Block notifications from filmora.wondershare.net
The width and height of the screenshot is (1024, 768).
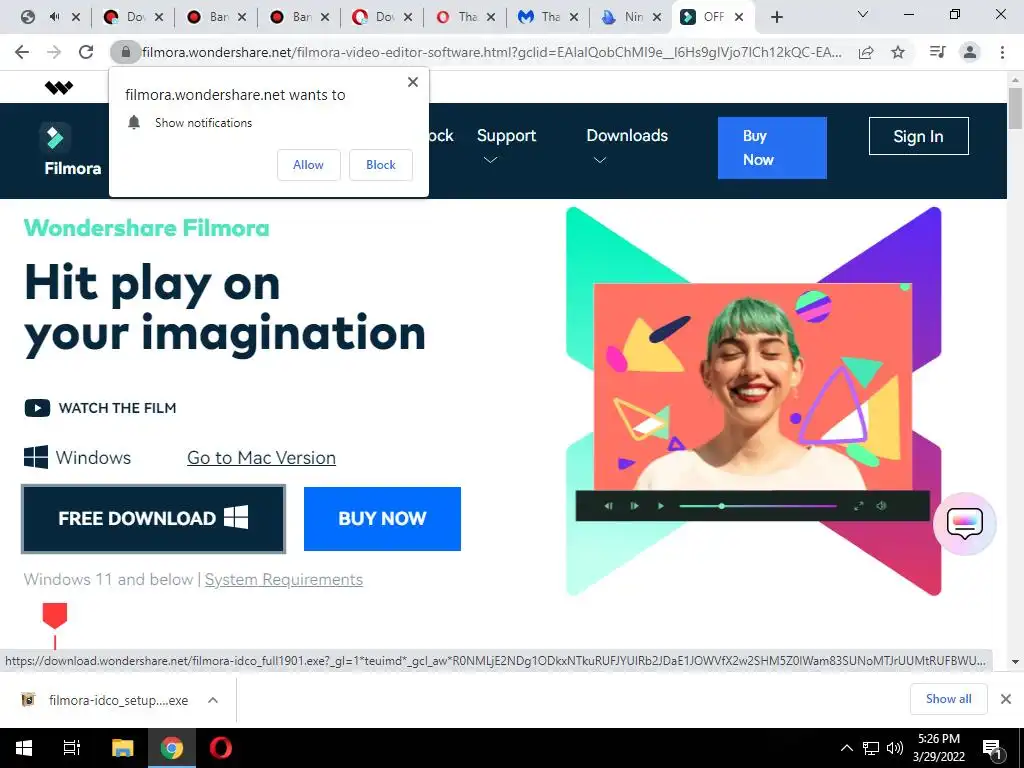click(381, 165)
